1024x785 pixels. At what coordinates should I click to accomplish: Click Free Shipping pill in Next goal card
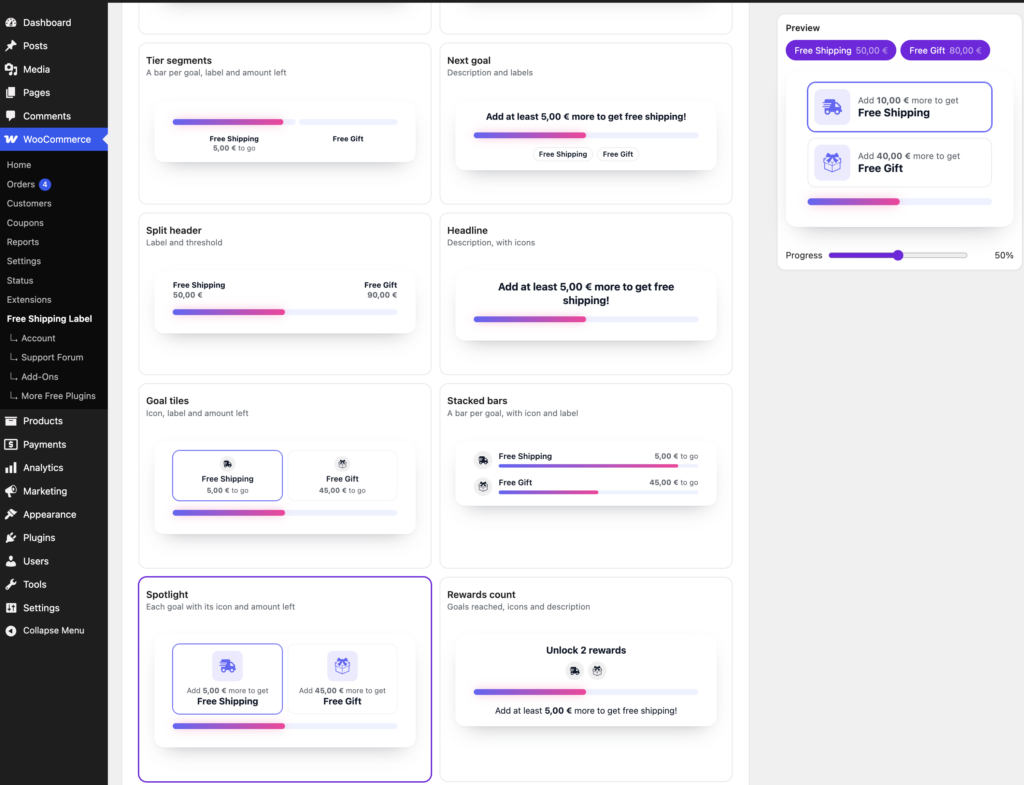tap(562, 154)
